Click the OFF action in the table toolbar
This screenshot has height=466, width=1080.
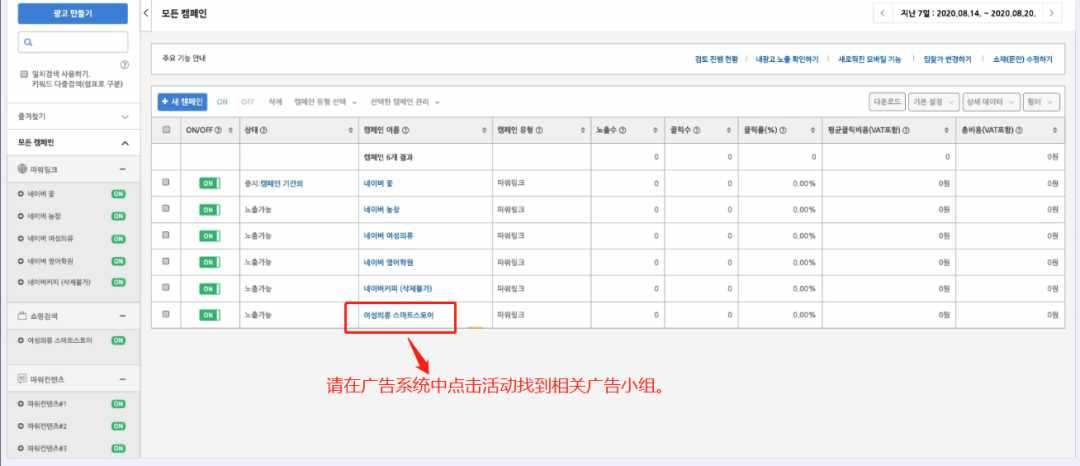(247, 102)
